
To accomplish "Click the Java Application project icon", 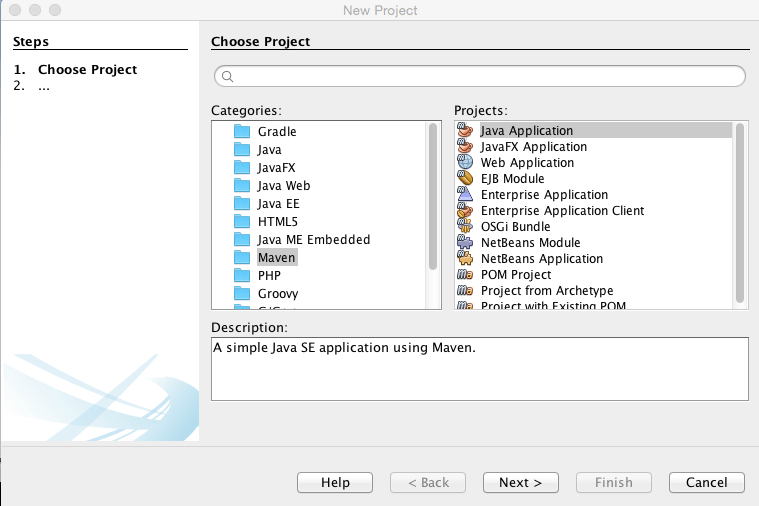I will 465,131.
